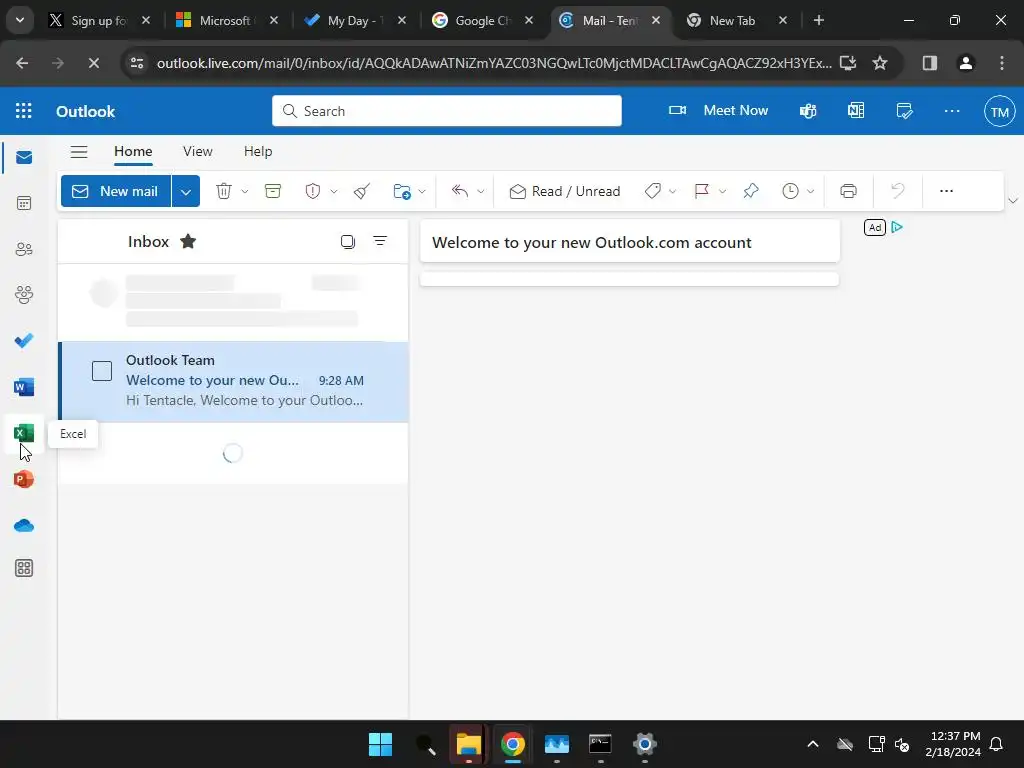
Task: Move message using Move to folder icon
Action: pos(402,191)
